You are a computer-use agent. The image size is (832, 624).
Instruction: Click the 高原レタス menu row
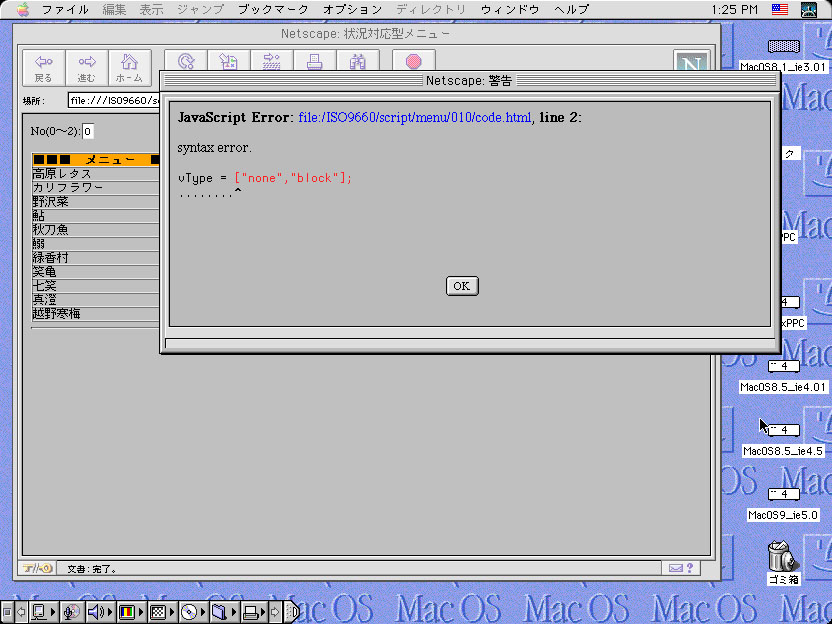(x=96, y=174)
